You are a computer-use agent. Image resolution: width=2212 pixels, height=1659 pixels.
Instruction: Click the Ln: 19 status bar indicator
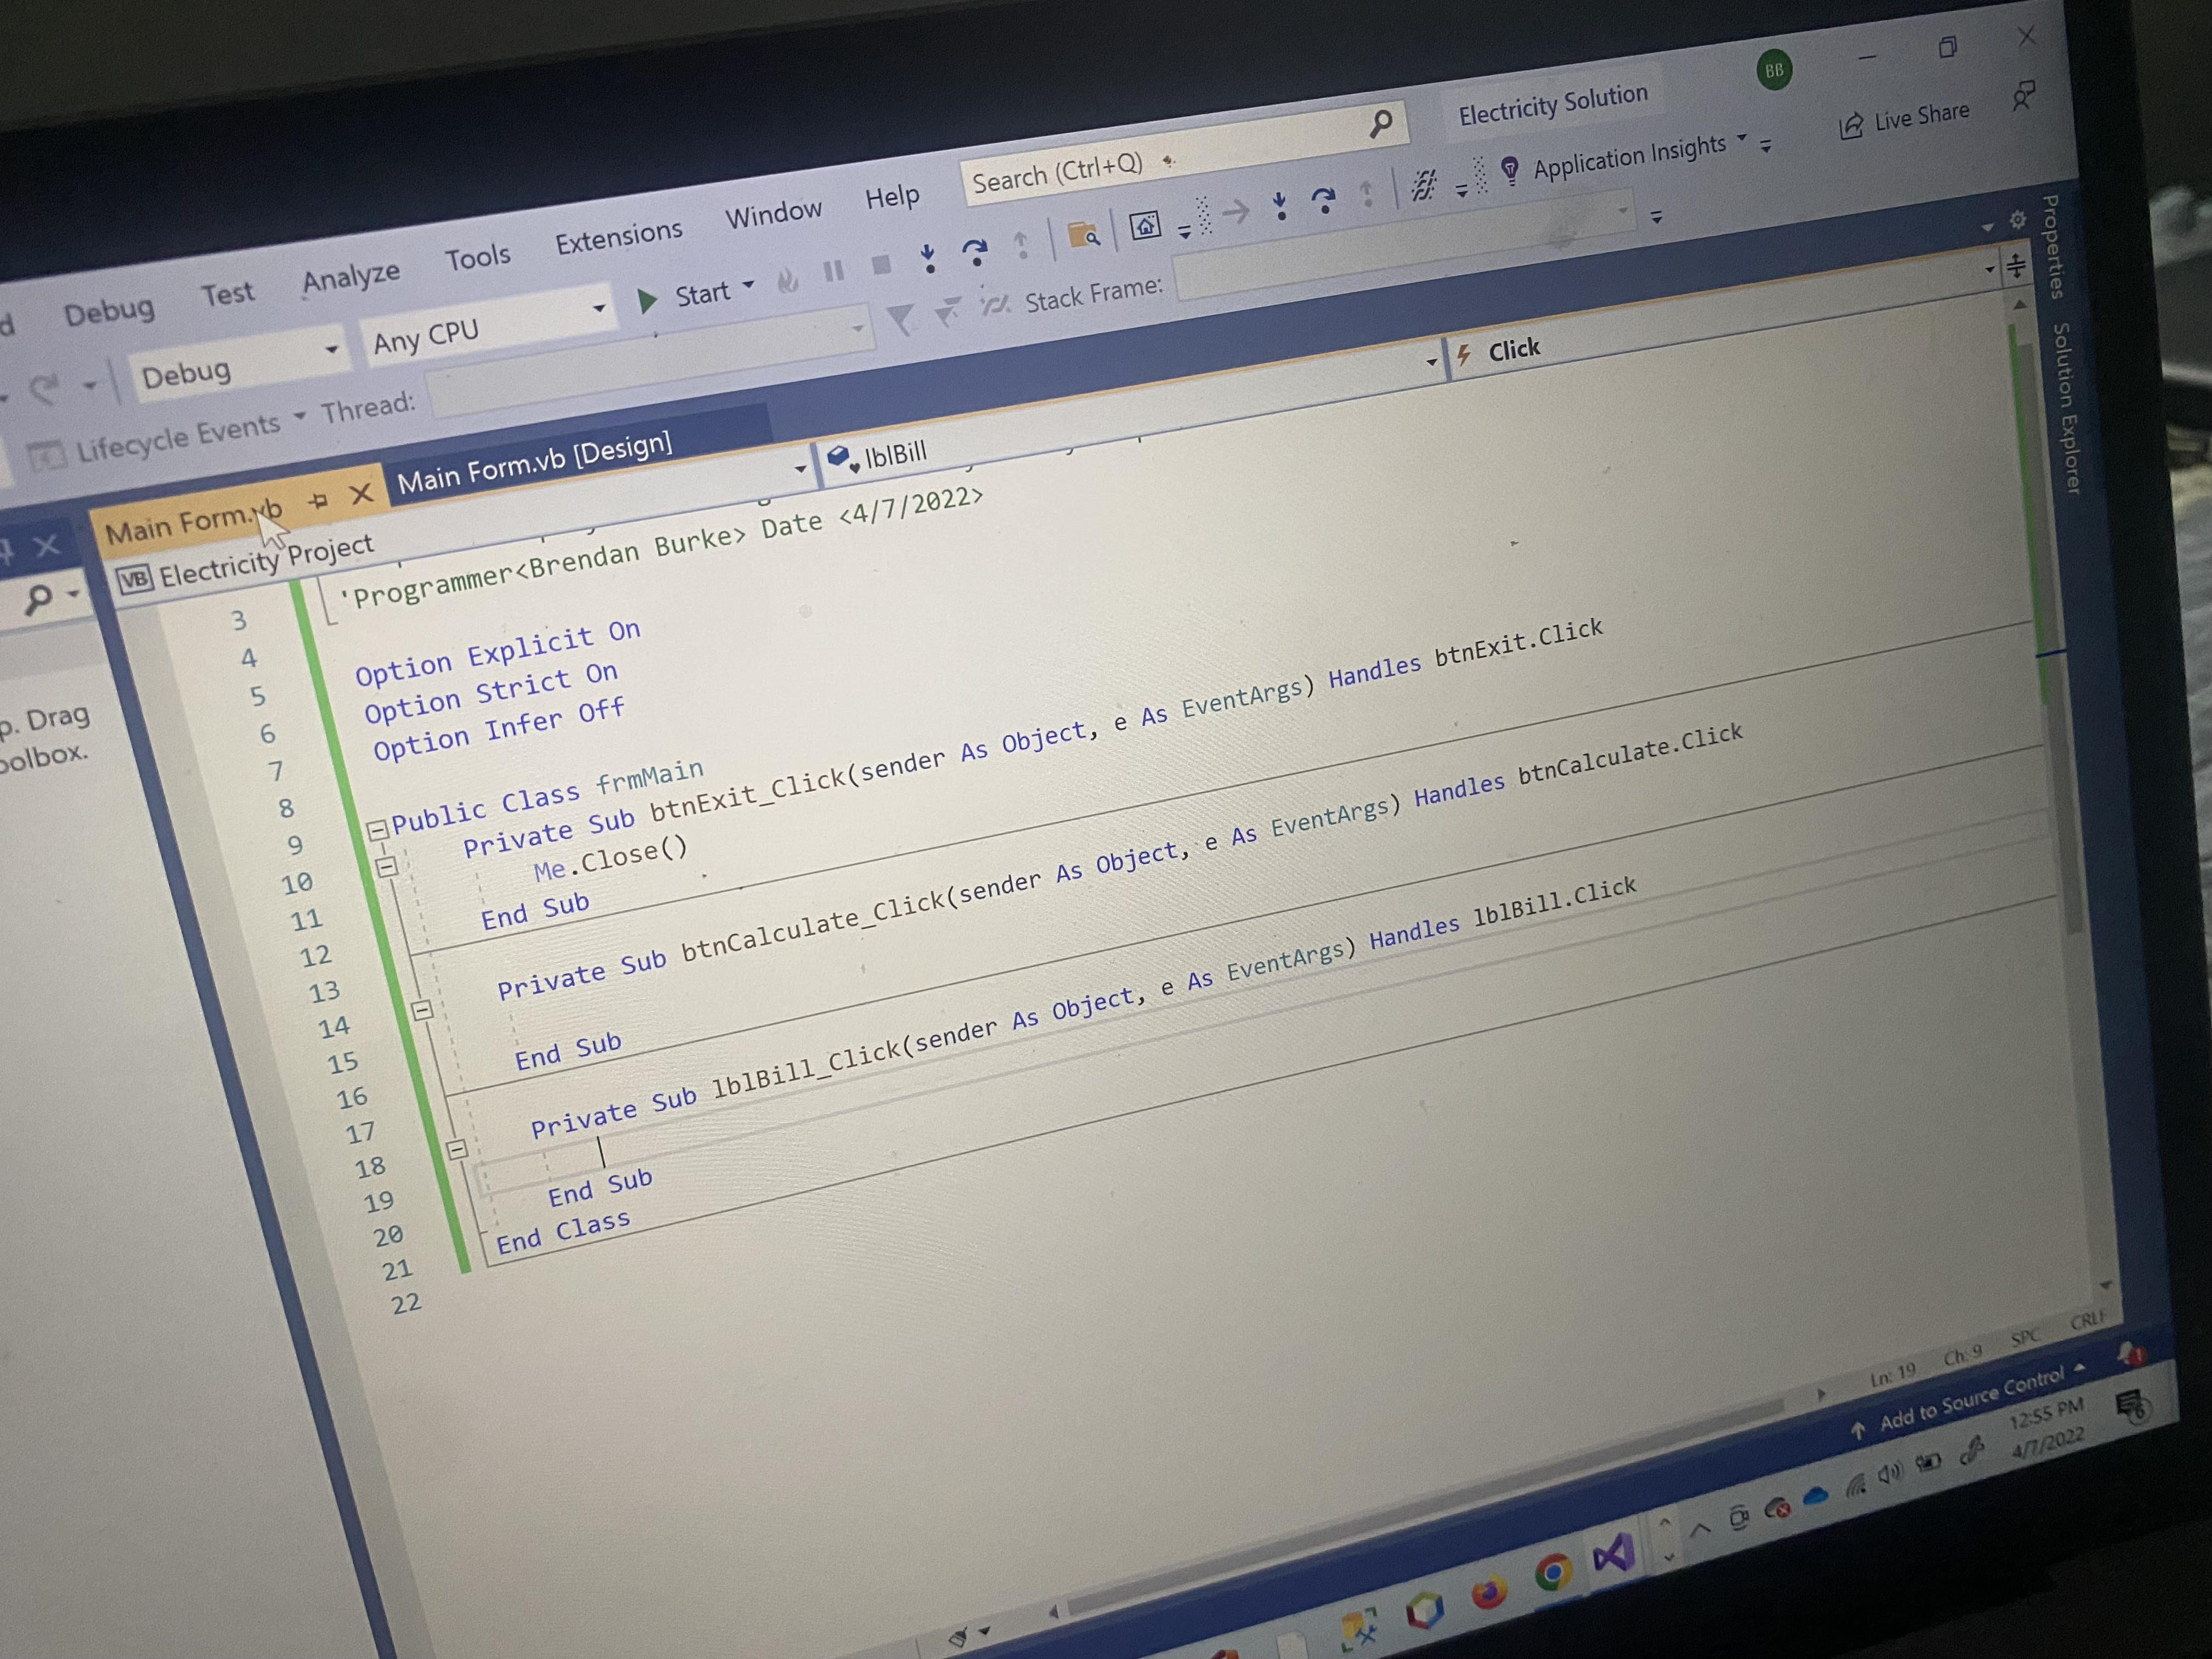pos(1892,1374)
